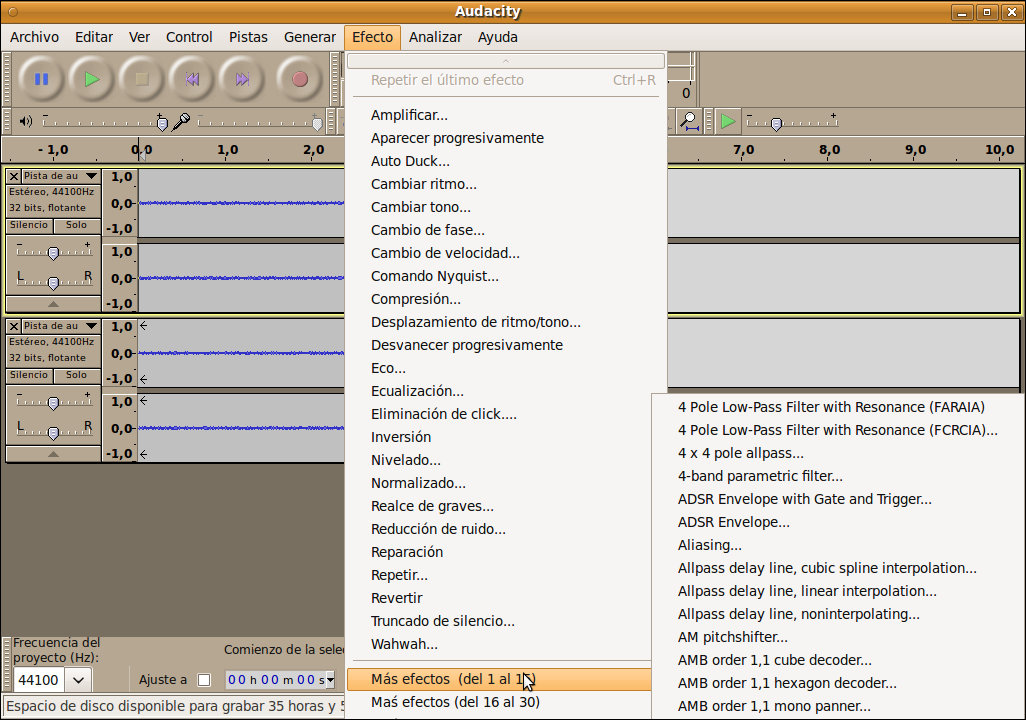The width and height of the screenshot is (1026, 720).
Task: Click the selection start time field
Action: point(275,680)
